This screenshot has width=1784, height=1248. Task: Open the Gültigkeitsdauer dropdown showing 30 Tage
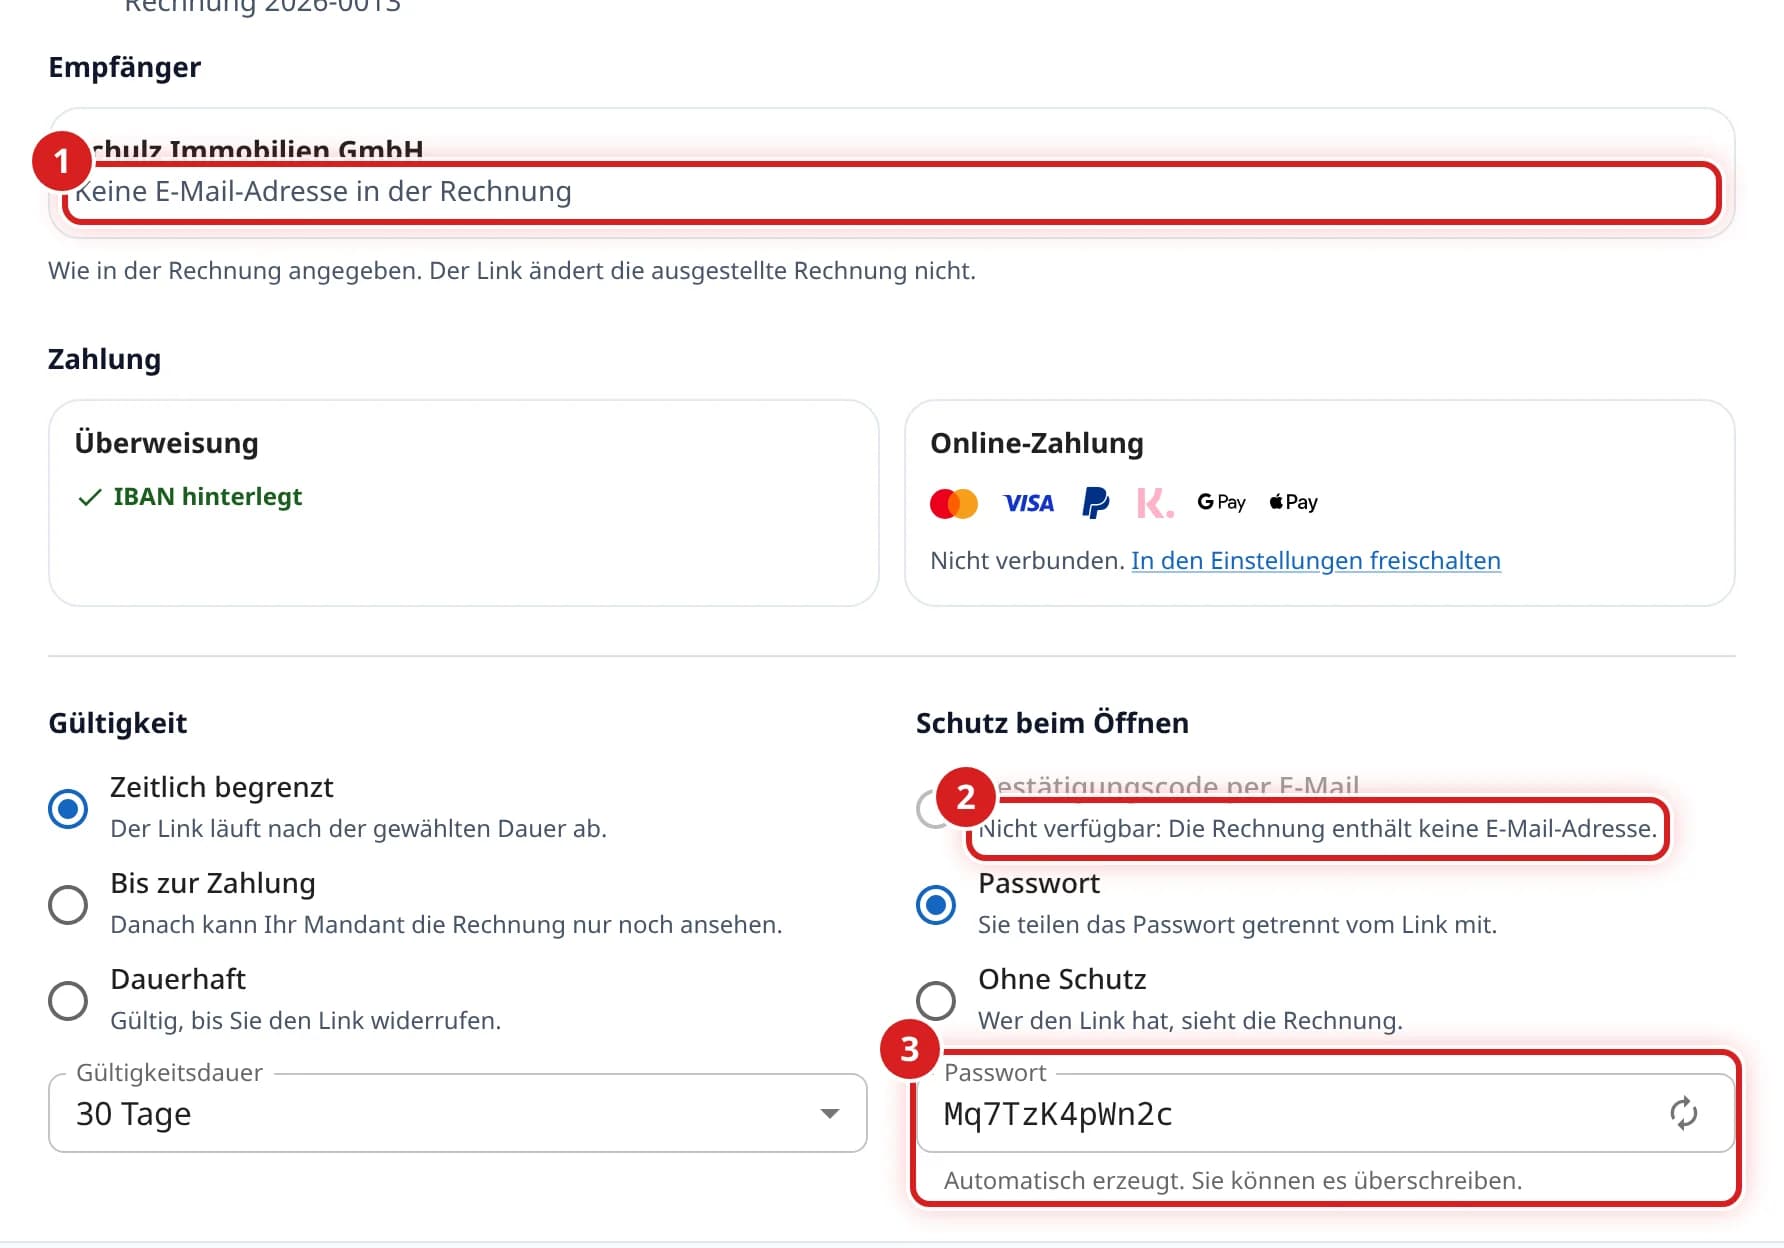click(x=458, y=1113)
